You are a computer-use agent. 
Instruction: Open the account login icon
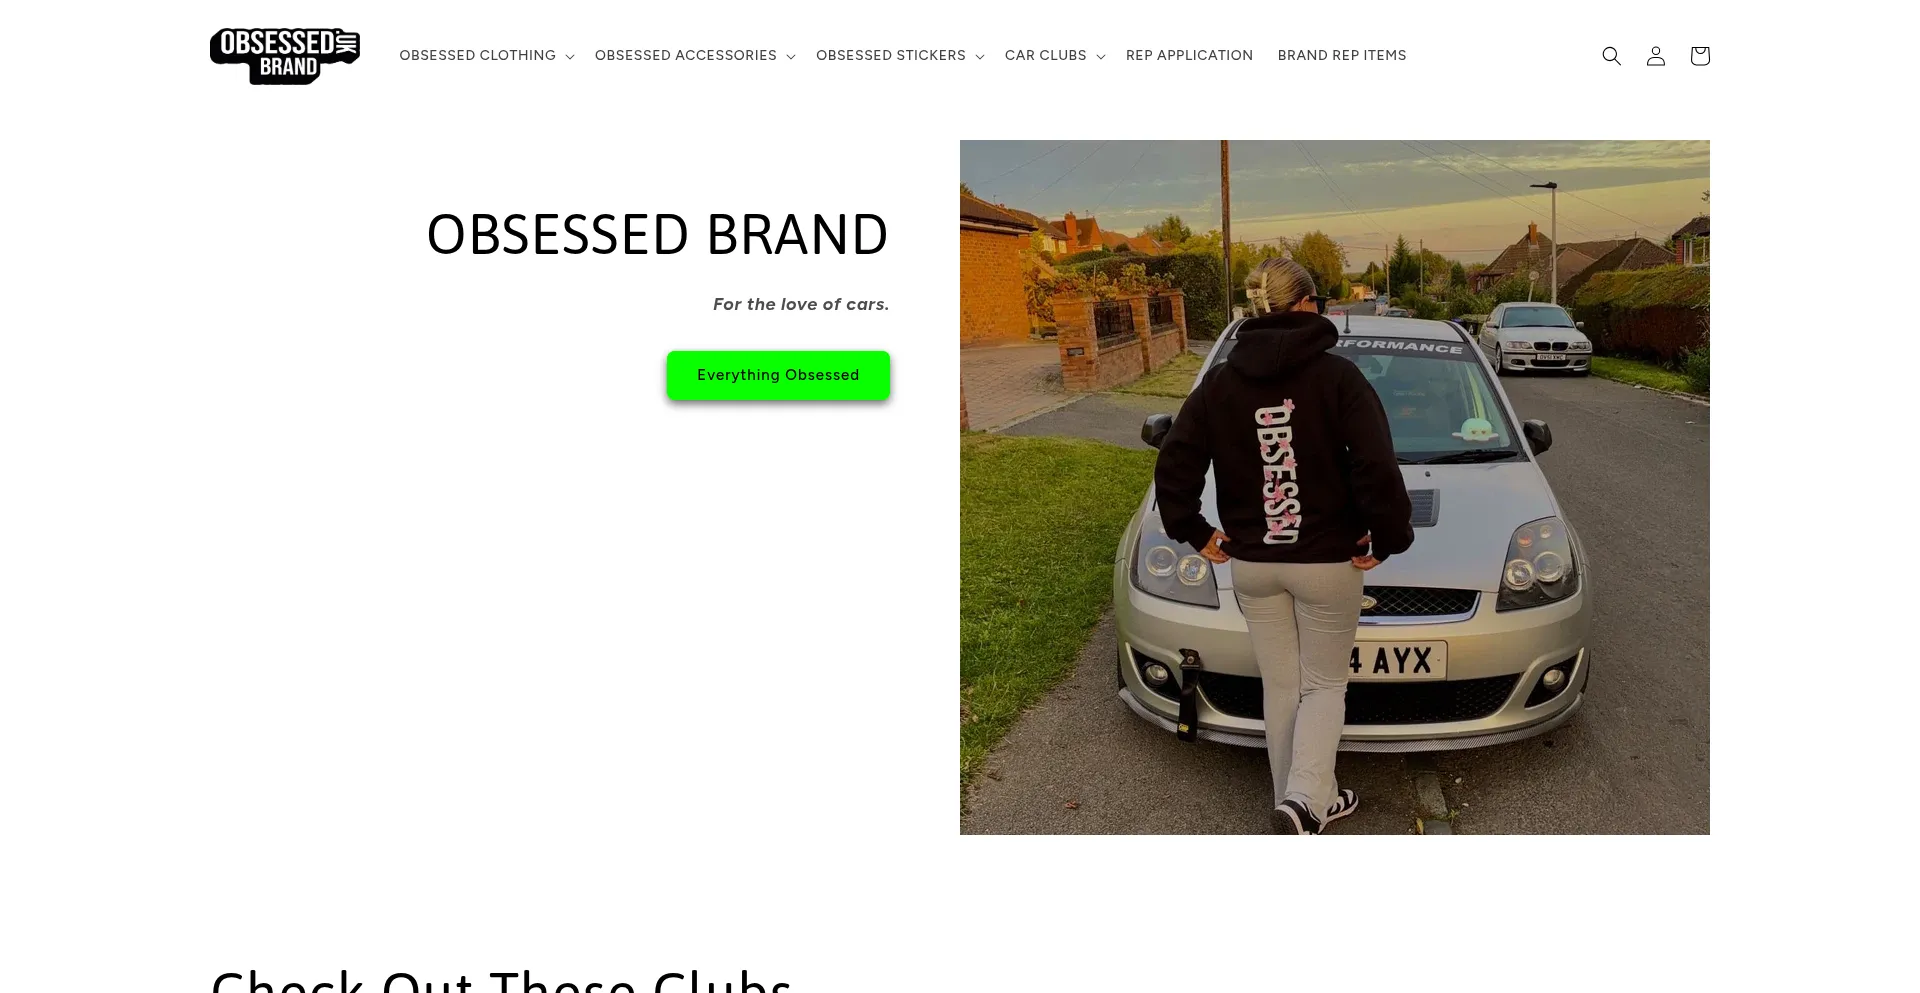(x=1655, y=56)
